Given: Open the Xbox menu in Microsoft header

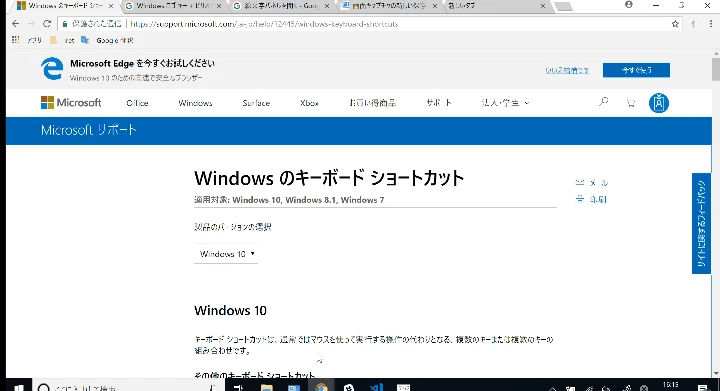Looking at the screenshot, I should tap(309, 103).
